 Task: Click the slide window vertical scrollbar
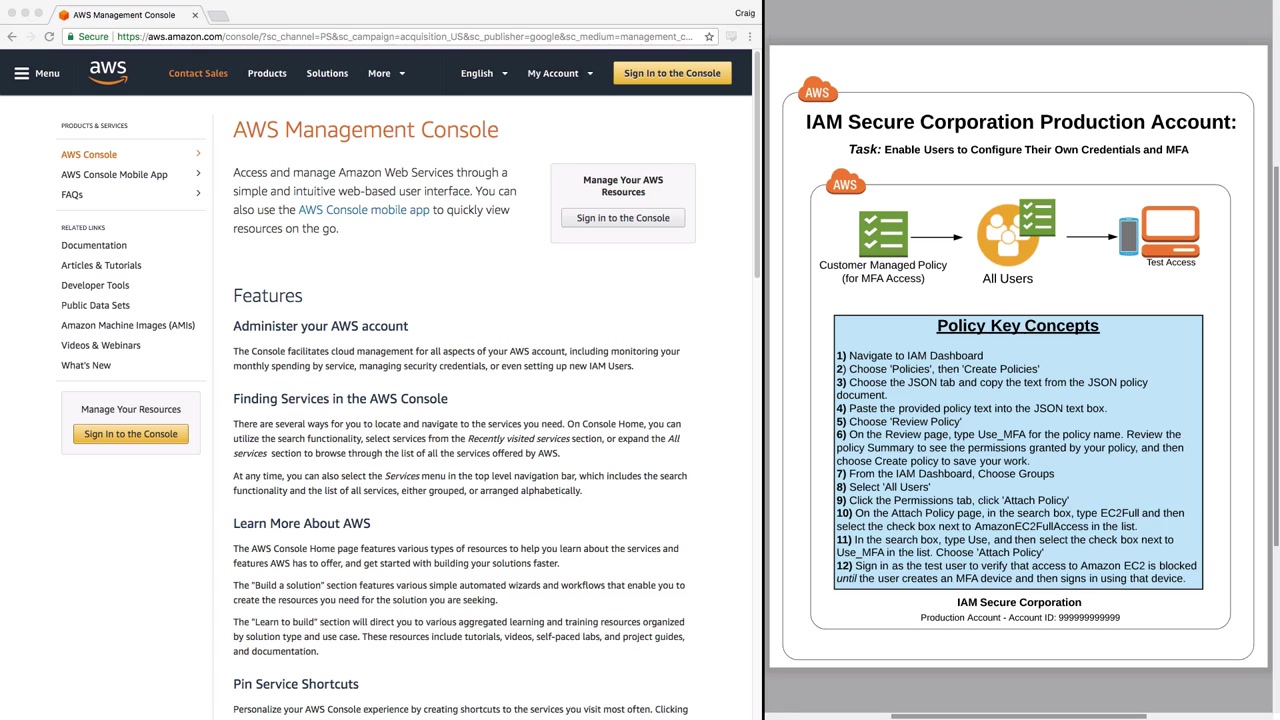click(x=1275, y=355)
